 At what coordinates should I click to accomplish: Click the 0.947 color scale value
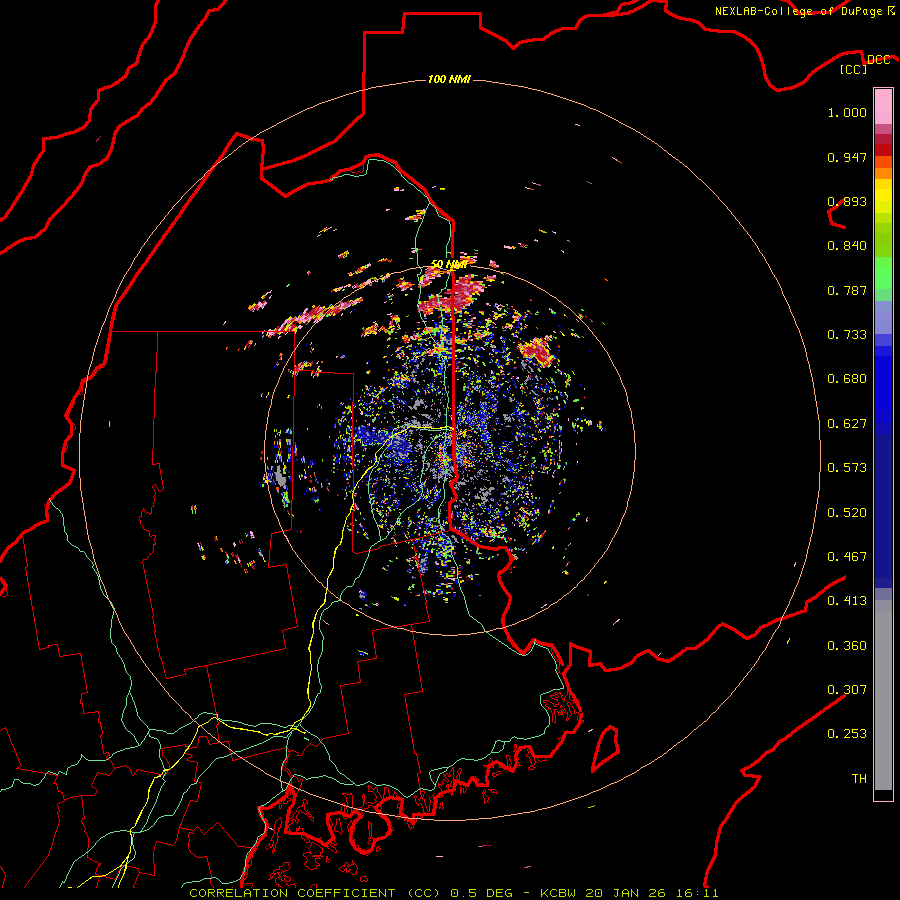[x=847, y=157]
